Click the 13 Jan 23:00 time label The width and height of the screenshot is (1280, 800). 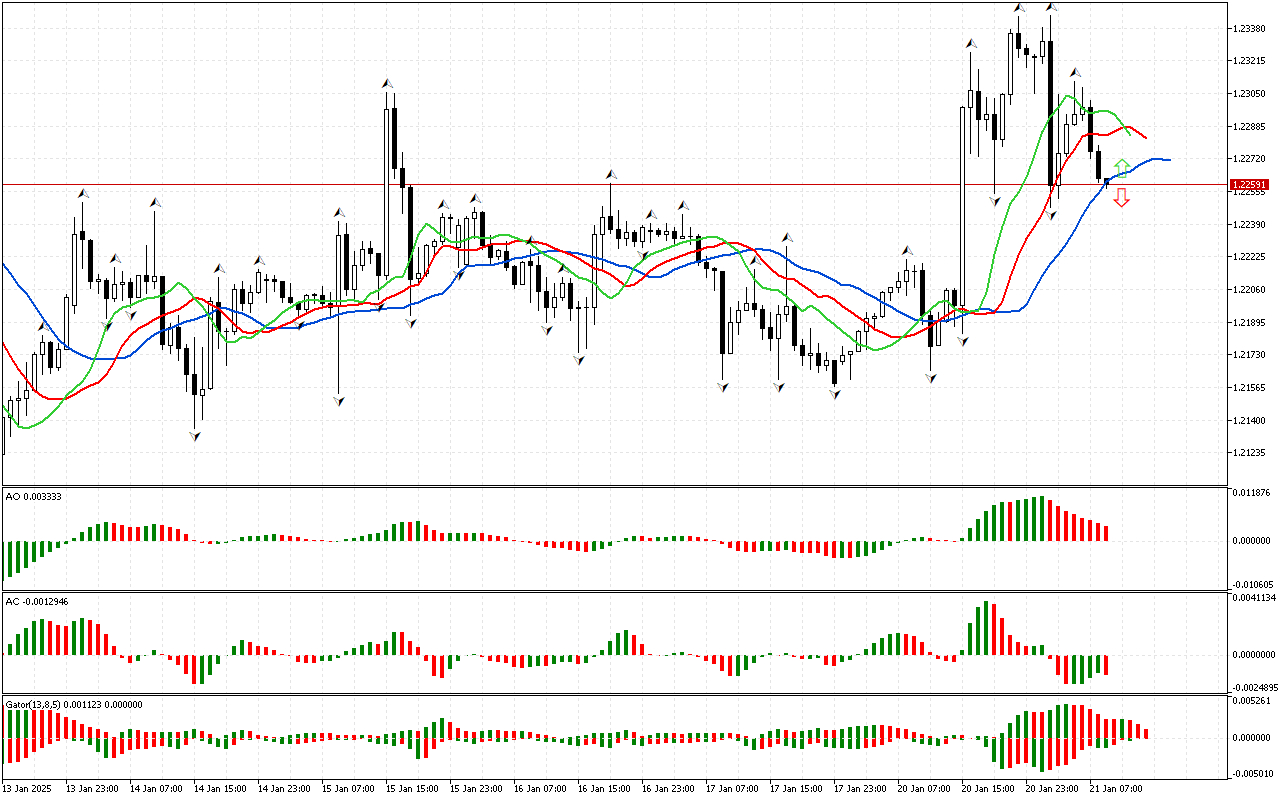coord(92,788)
